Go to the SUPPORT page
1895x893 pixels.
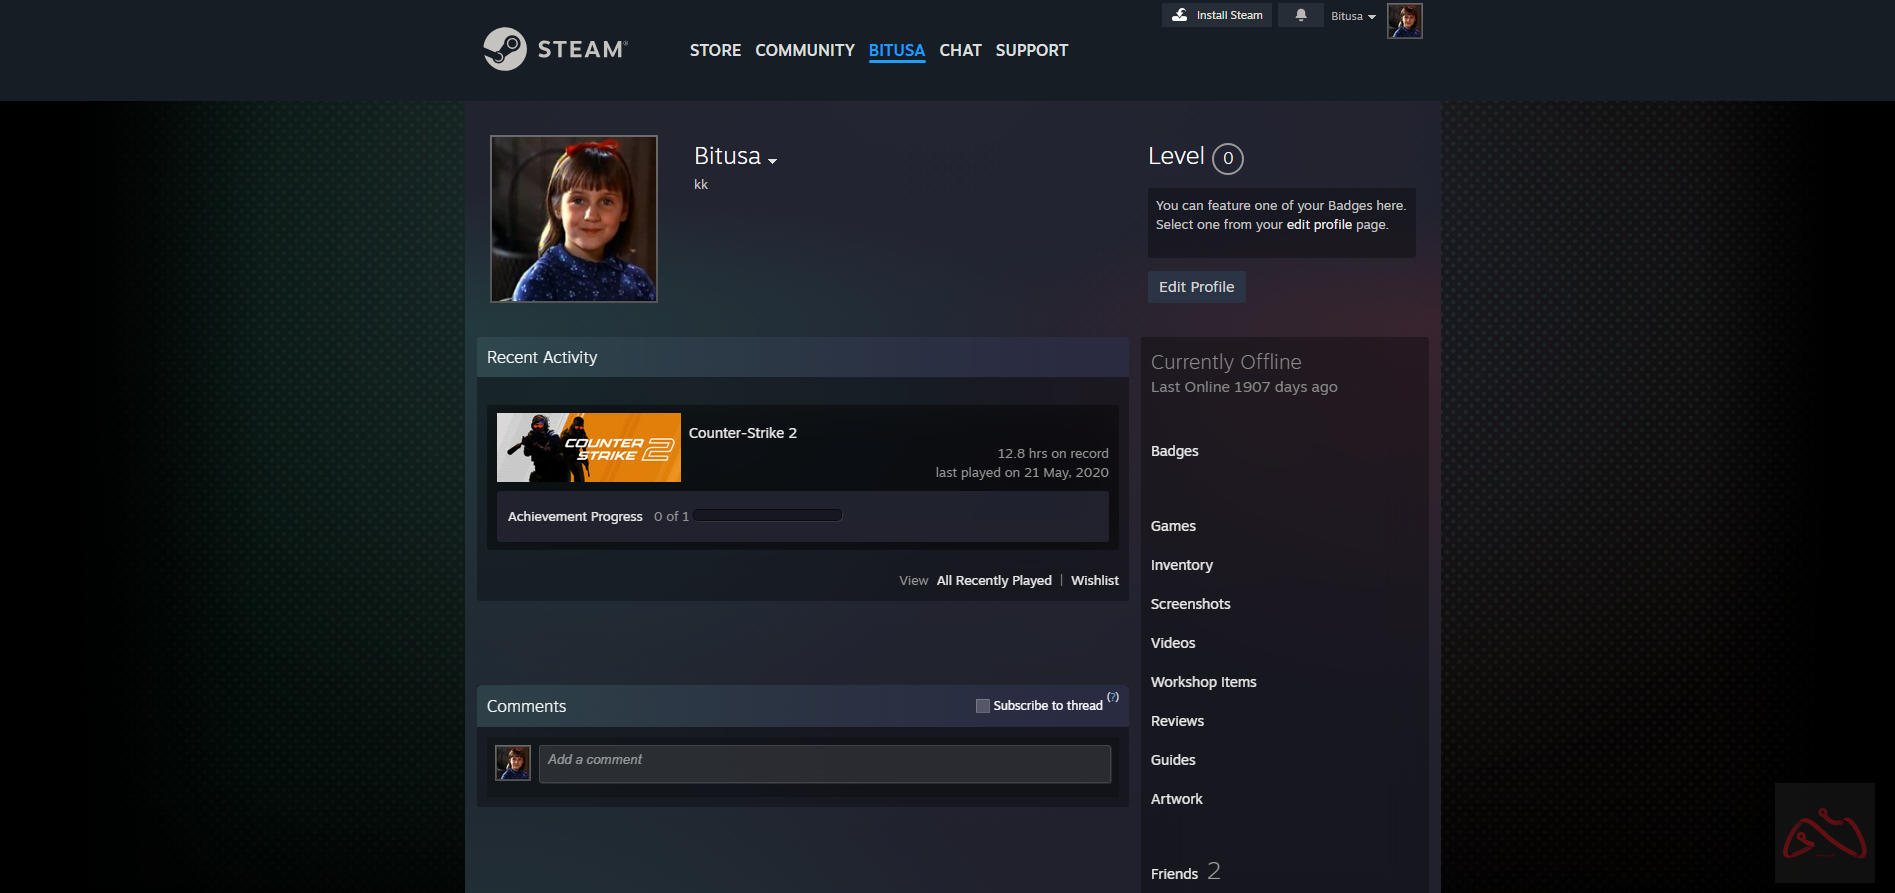point(1031,50)
